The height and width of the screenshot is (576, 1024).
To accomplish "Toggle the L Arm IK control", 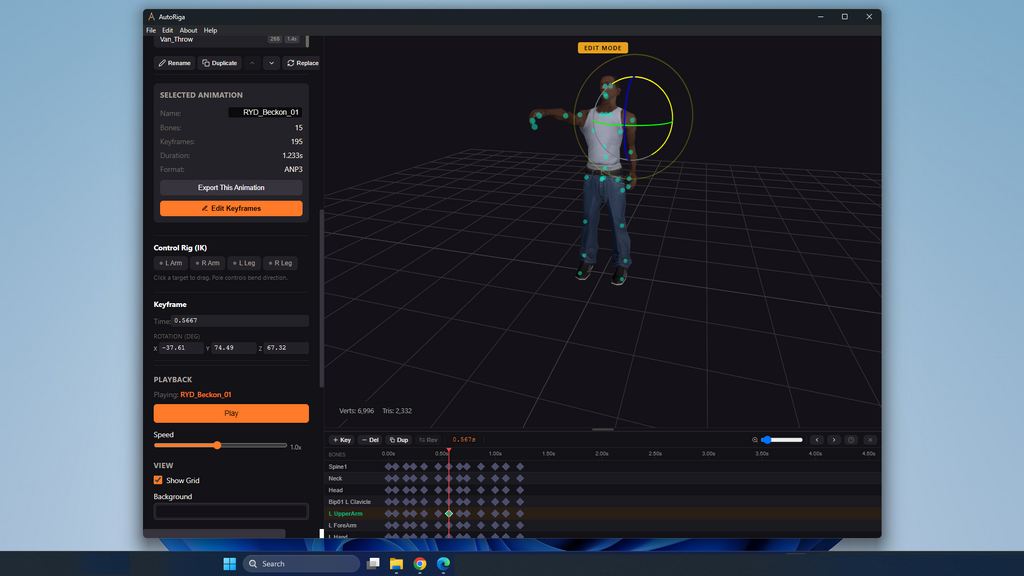I will pyautogui.click(x=170, y=263).
